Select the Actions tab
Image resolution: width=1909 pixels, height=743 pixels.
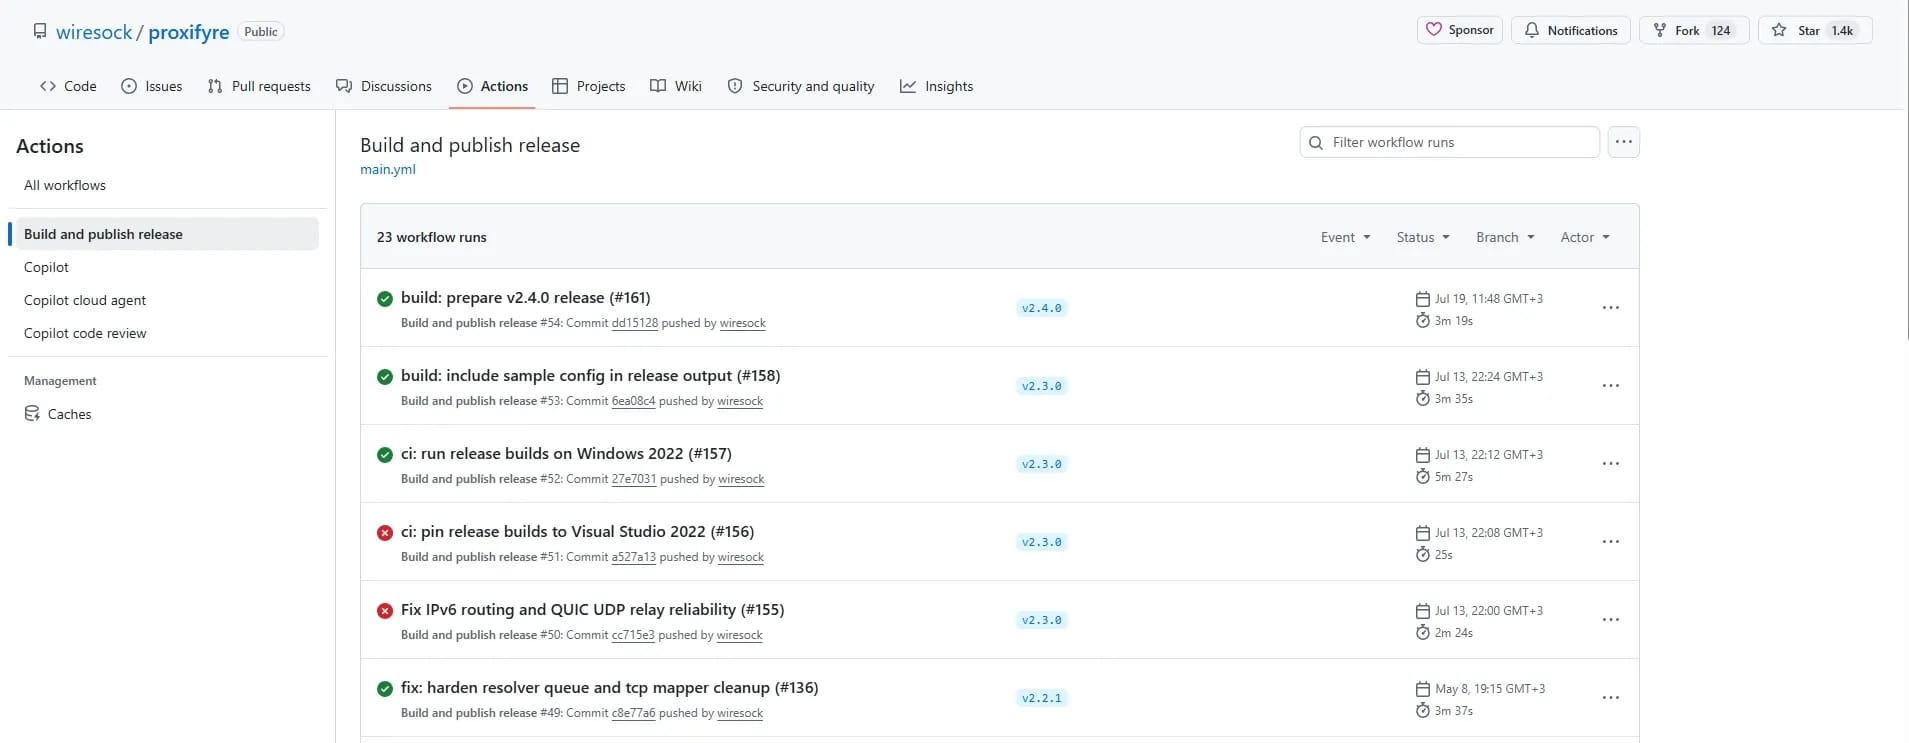[x=493, y=86]
